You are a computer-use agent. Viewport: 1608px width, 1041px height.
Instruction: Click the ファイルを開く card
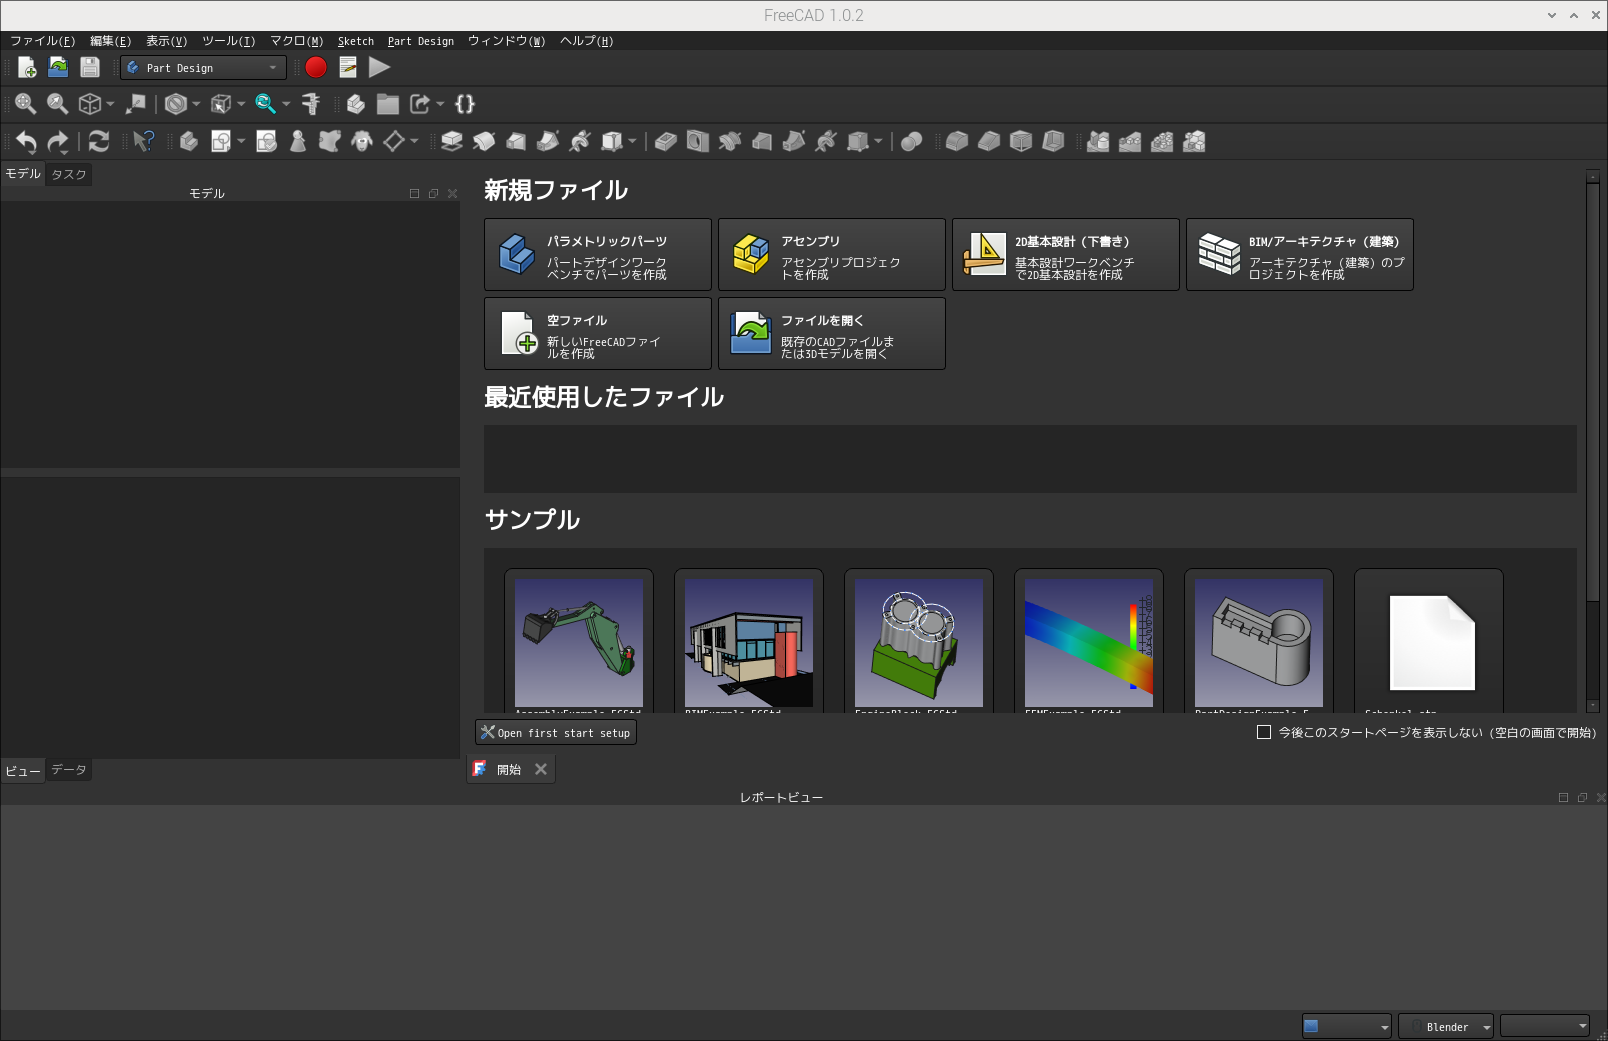(832, 334)
